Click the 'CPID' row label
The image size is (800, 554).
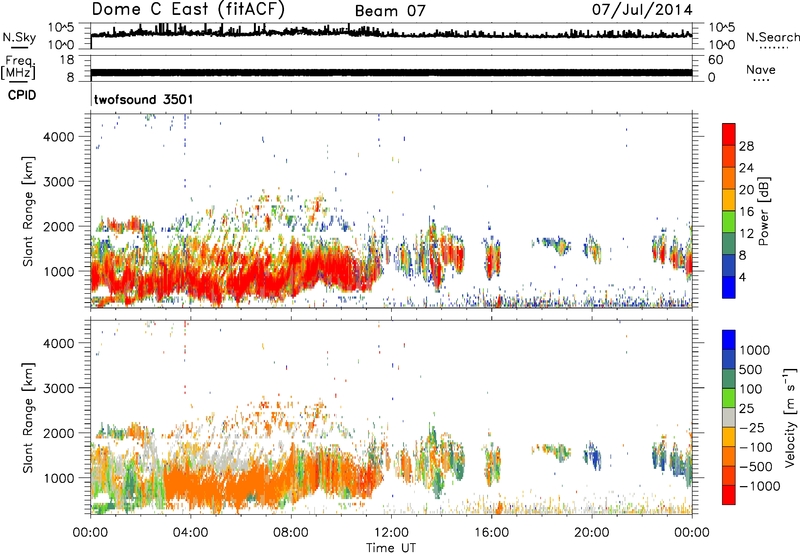click(x=22, y=95)
